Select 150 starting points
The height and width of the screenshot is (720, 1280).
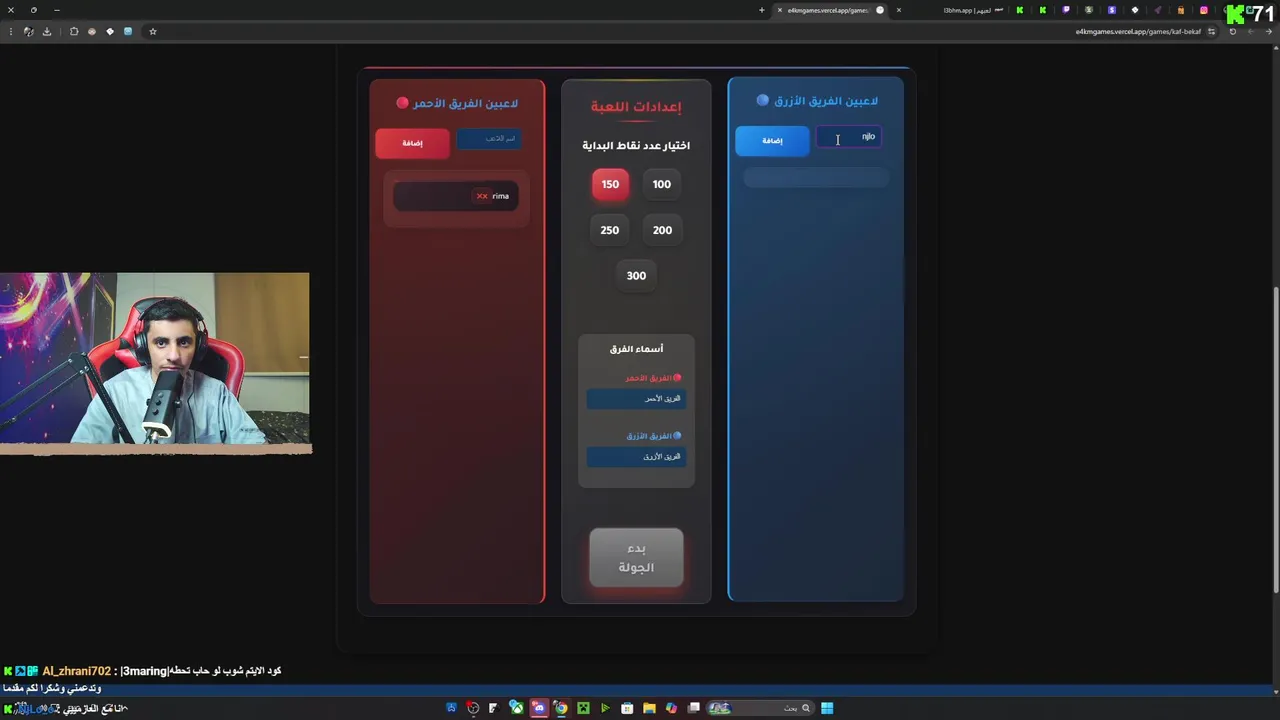(x=610, y=184)
